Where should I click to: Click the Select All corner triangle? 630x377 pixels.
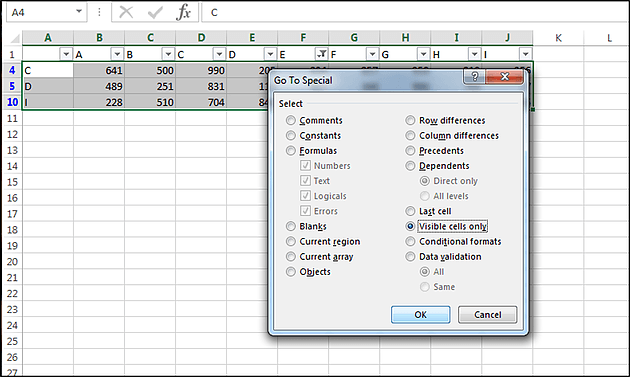tap(15, 38)
